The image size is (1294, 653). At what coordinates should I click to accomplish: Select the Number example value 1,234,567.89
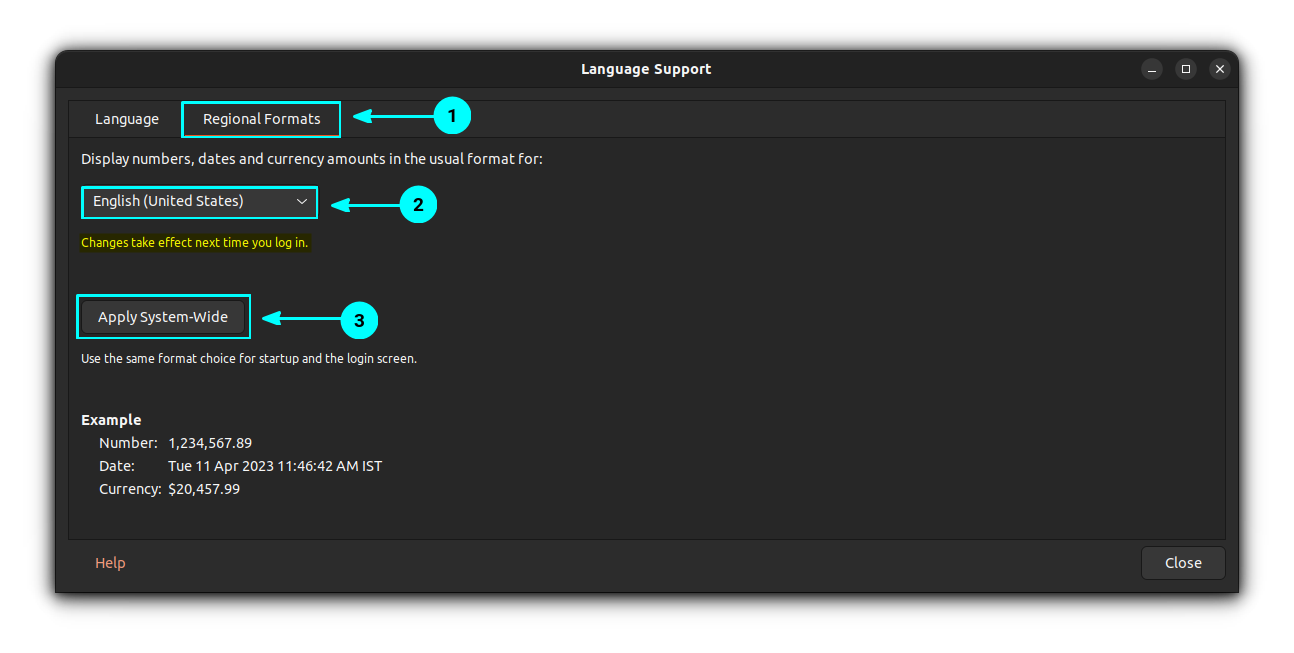pyautogui.click(x=208, y=442)
